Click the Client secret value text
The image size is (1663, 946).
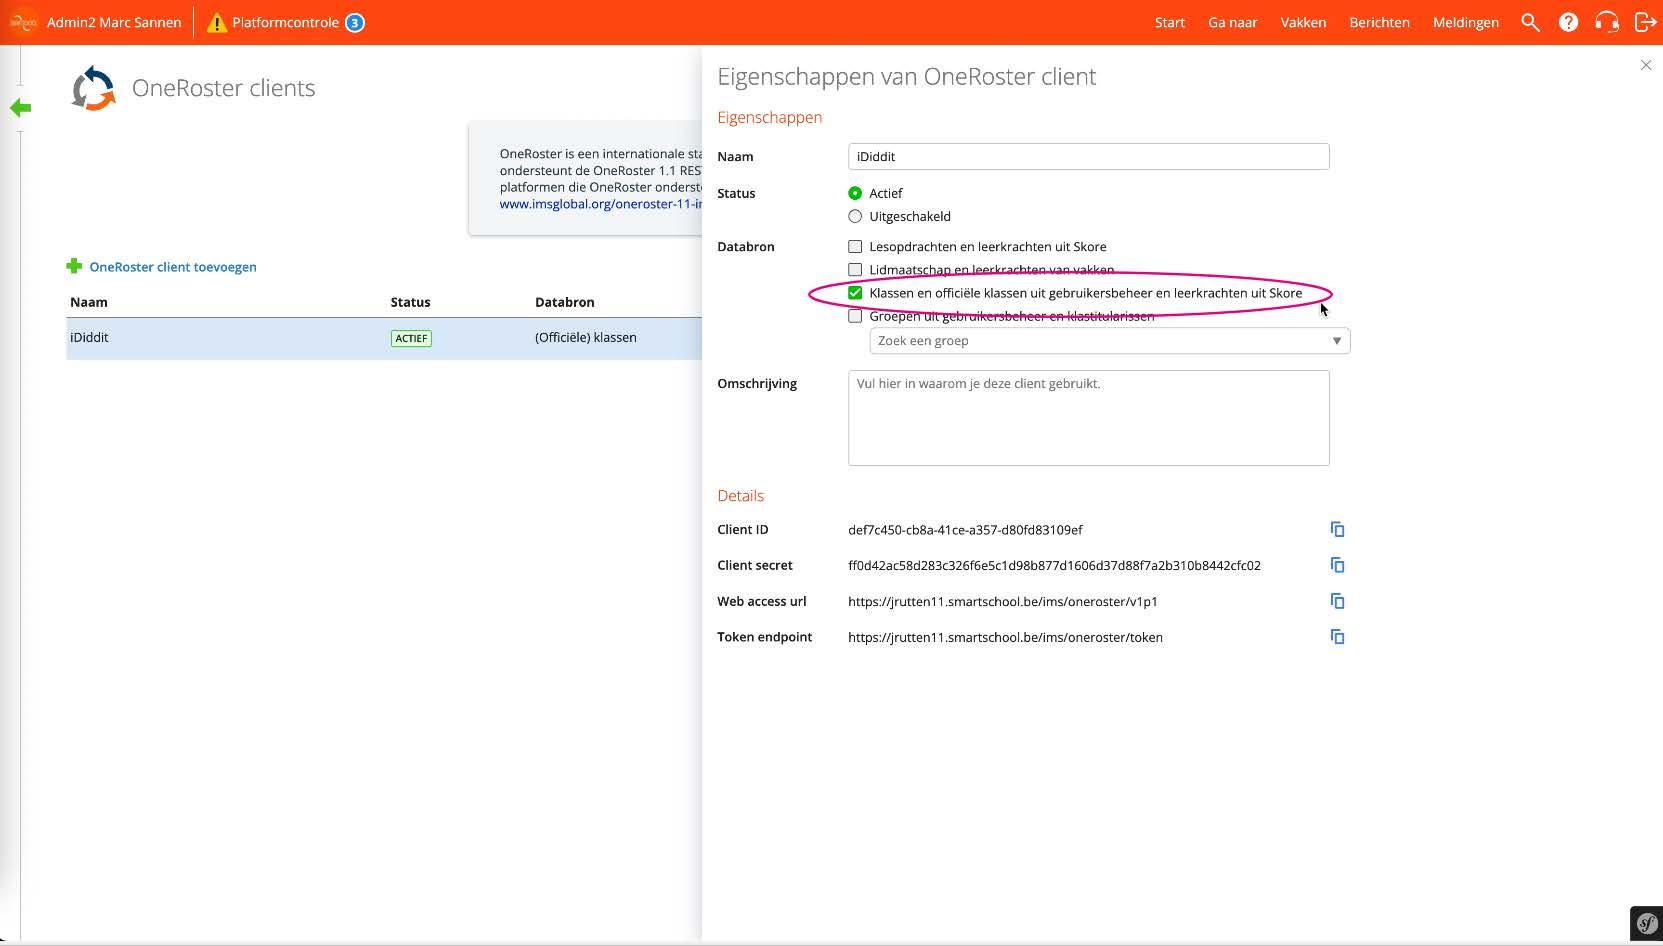(x=1054, y=566)
